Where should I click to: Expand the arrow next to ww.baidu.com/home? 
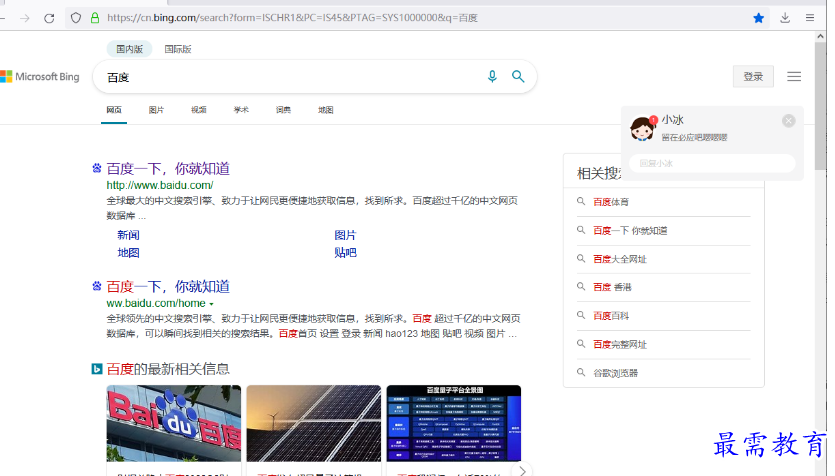(212, 304)
